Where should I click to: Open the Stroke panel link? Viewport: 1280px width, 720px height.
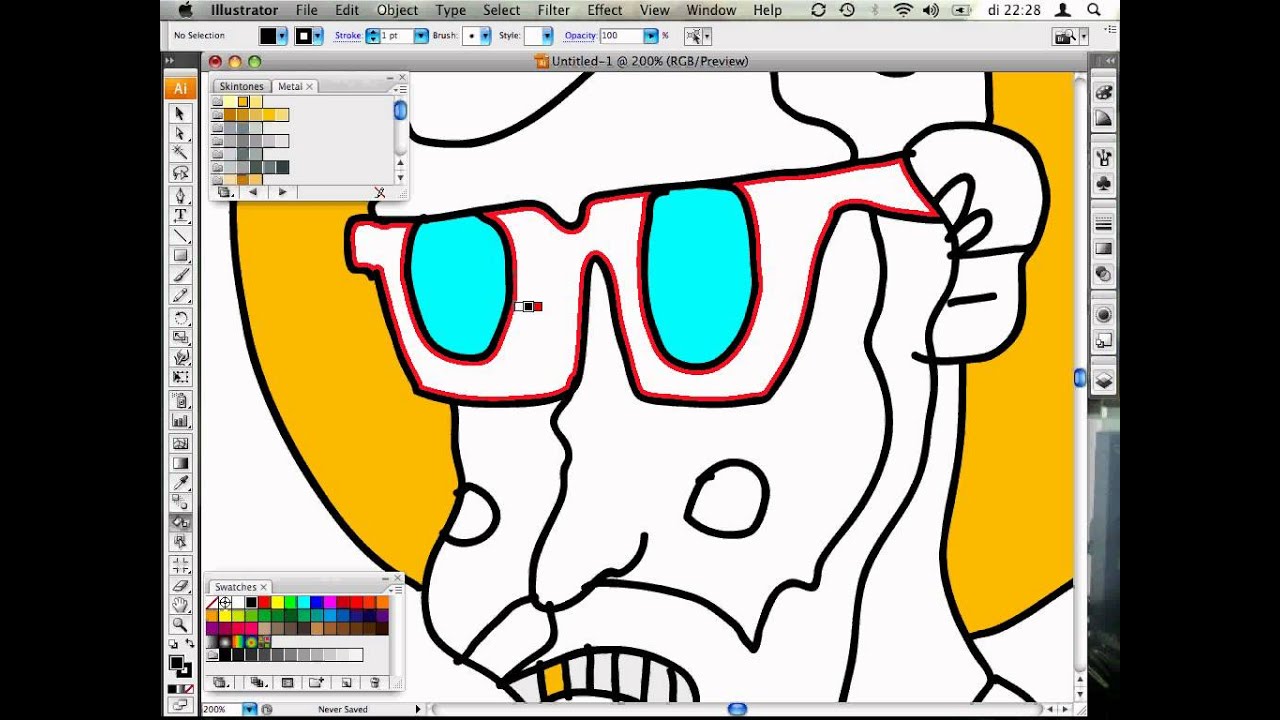point(348,36)
